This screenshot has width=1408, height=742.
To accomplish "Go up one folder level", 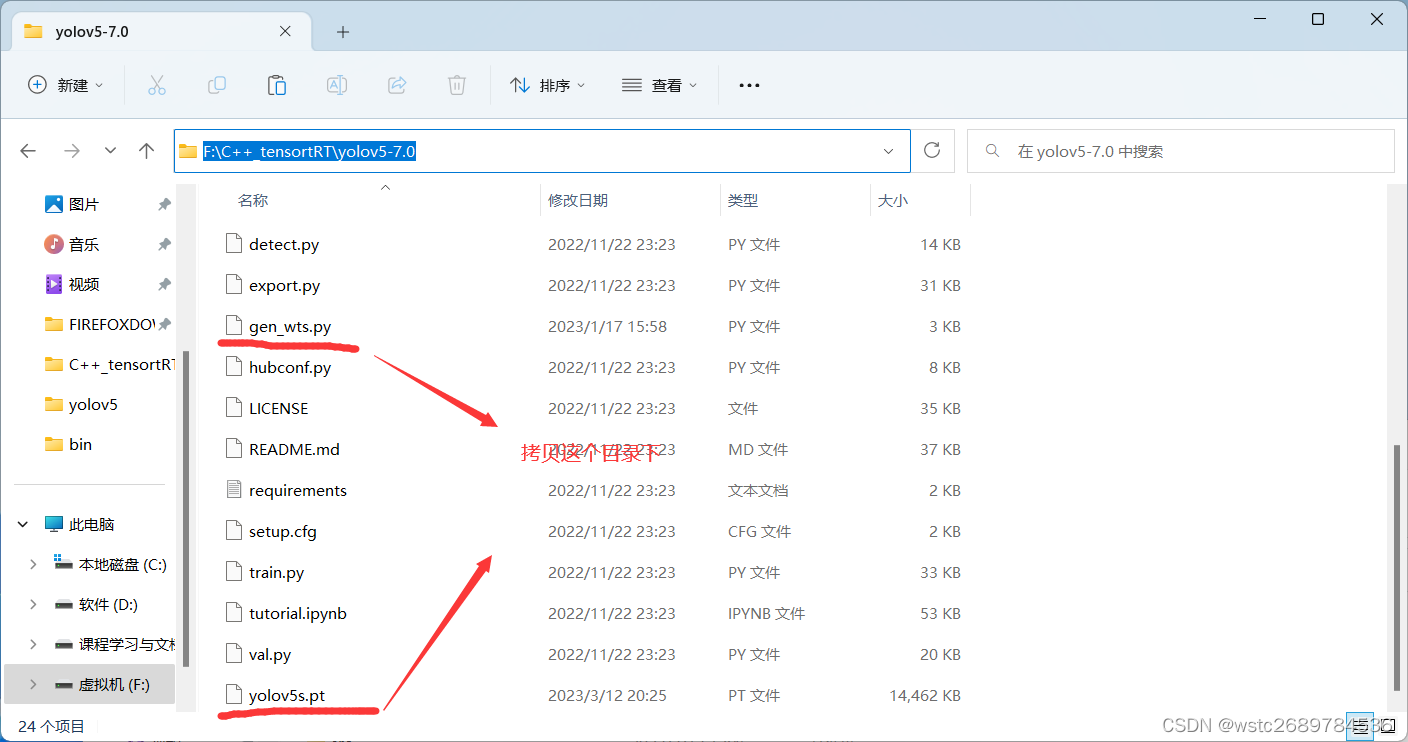I will [x=147, y=151].
